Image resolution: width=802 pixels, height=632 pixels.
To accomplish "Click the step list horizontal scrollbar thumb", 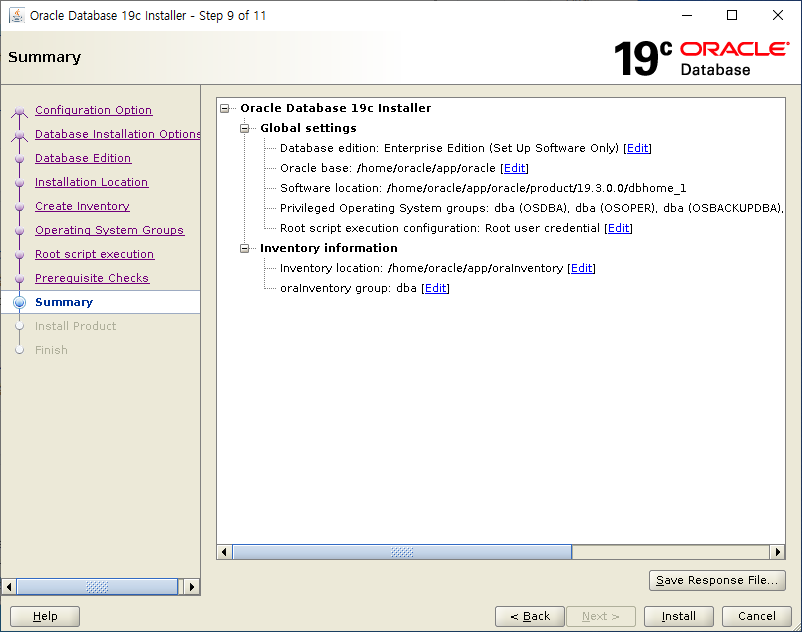I will [x=97, y=586].
